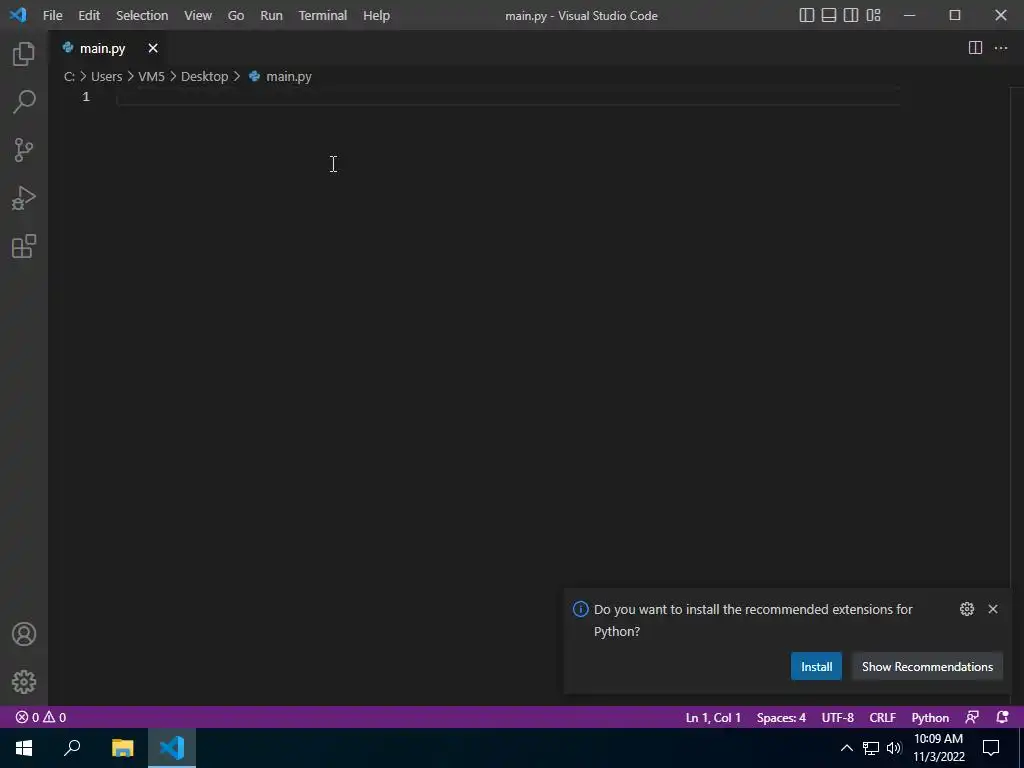The width and height of the screenshot is (1024, 768).
Task: Click the VS Code taskbar icon
Action: pos(172,748)
